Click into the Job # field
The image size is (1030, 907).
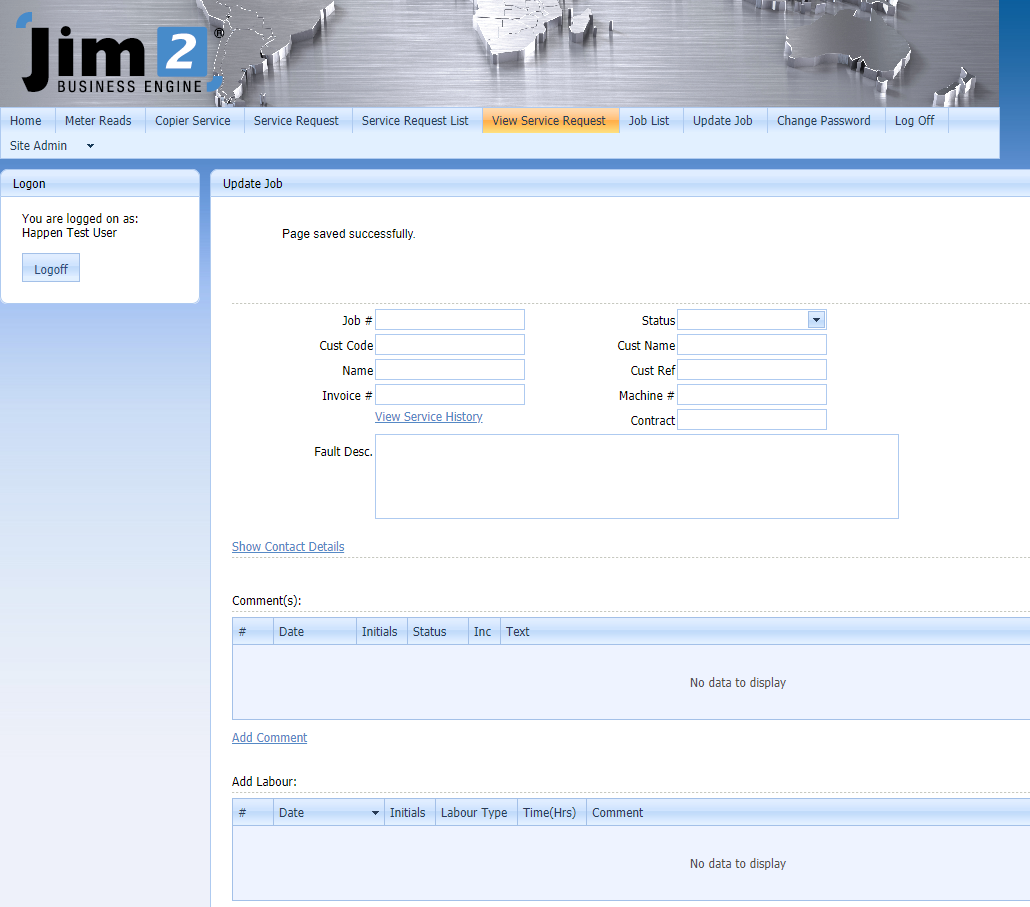coord(449,320)
